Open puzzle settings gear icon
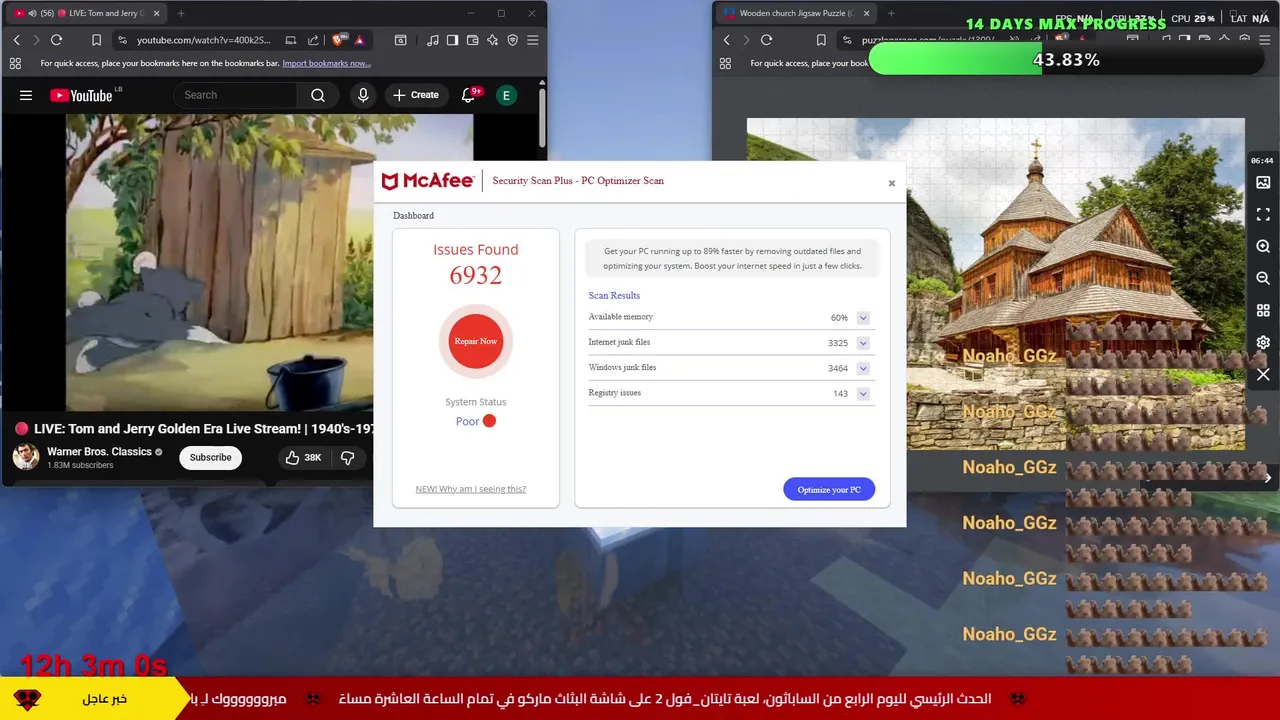The height and width of the screenshot is (720, 1280). tap(1263, 342)
